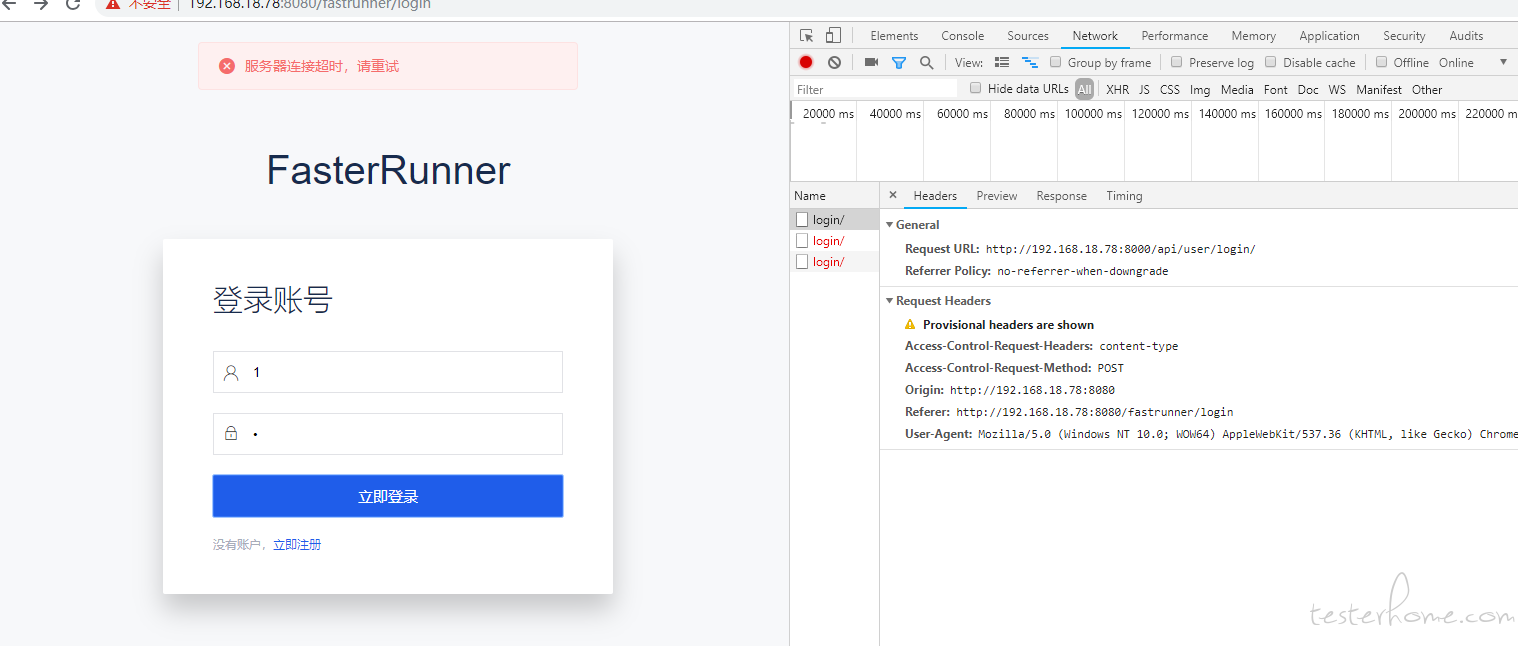This screenshot has width=1518, height=646.
Task: Focus the username input field
Action: (x=388, y=372)
